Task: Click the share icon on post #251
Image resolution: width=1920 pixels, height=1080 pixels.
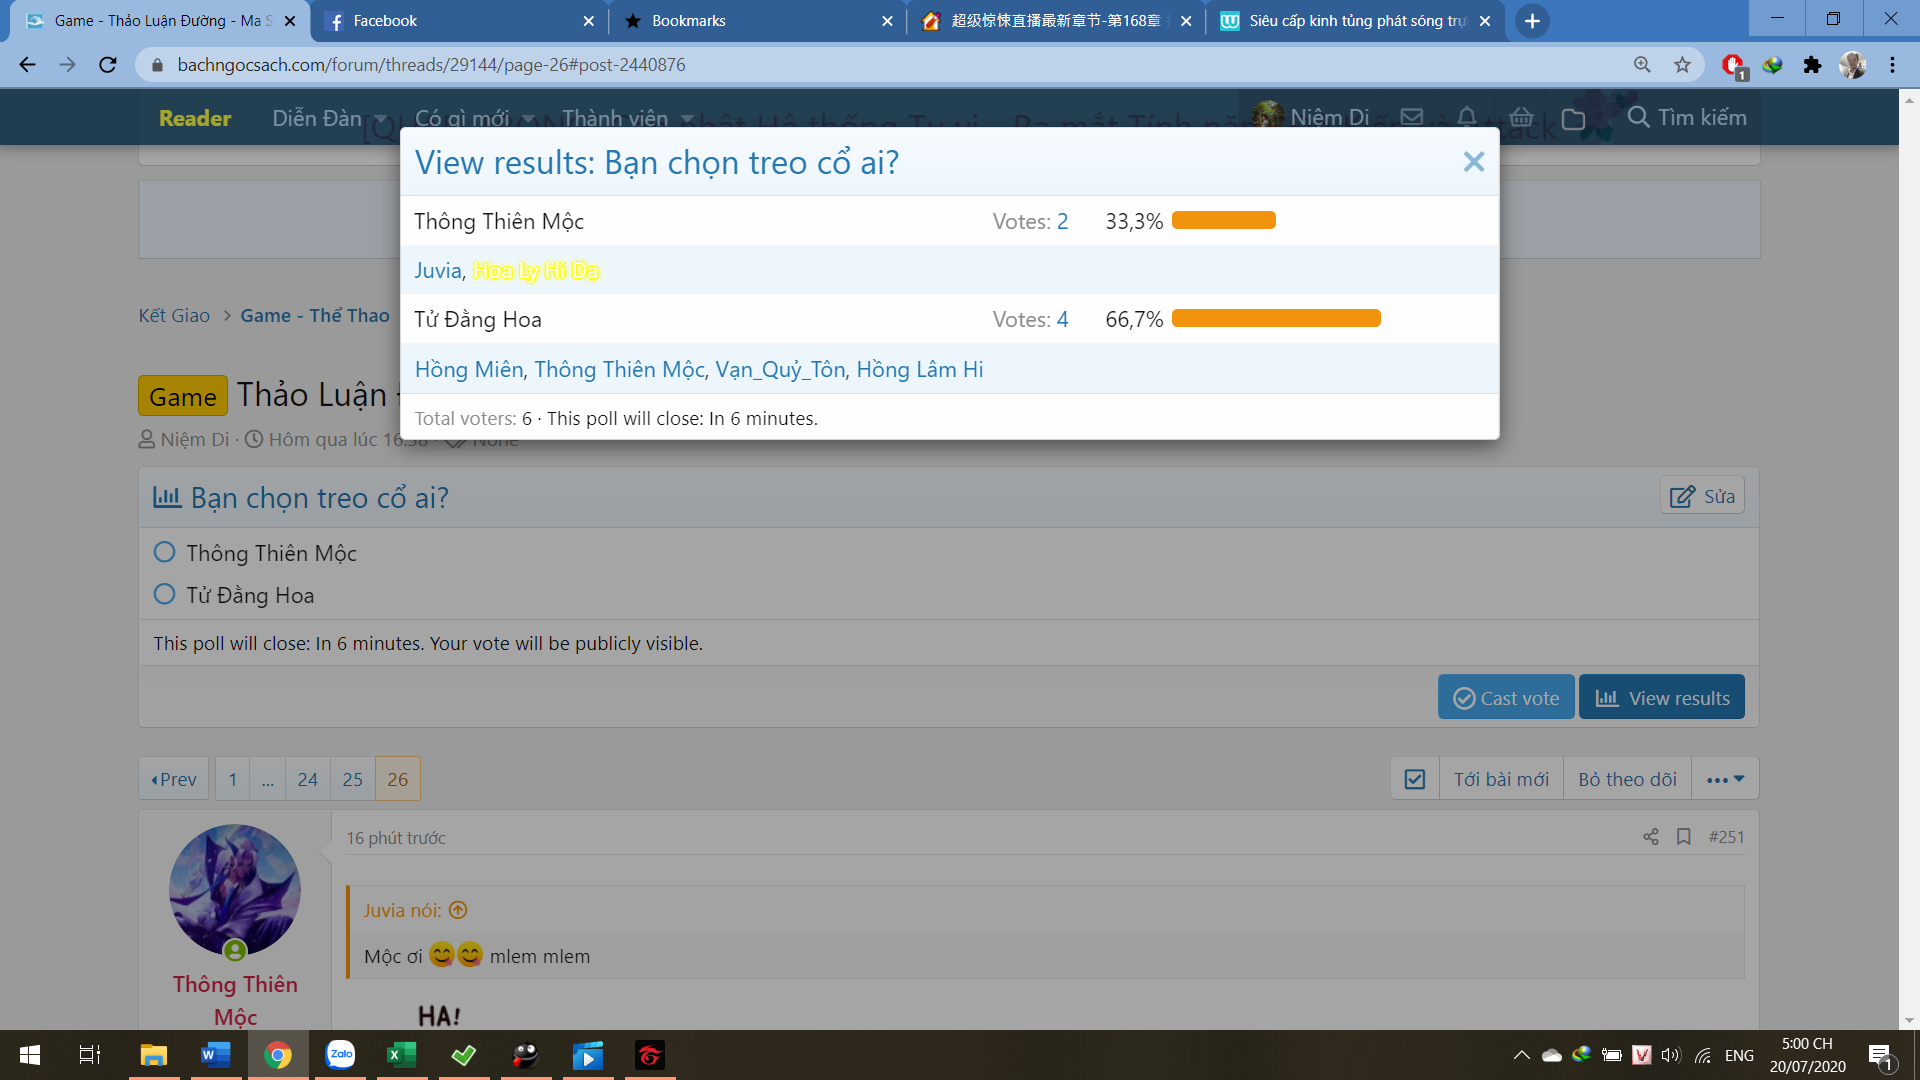Action: [1650, 837]
